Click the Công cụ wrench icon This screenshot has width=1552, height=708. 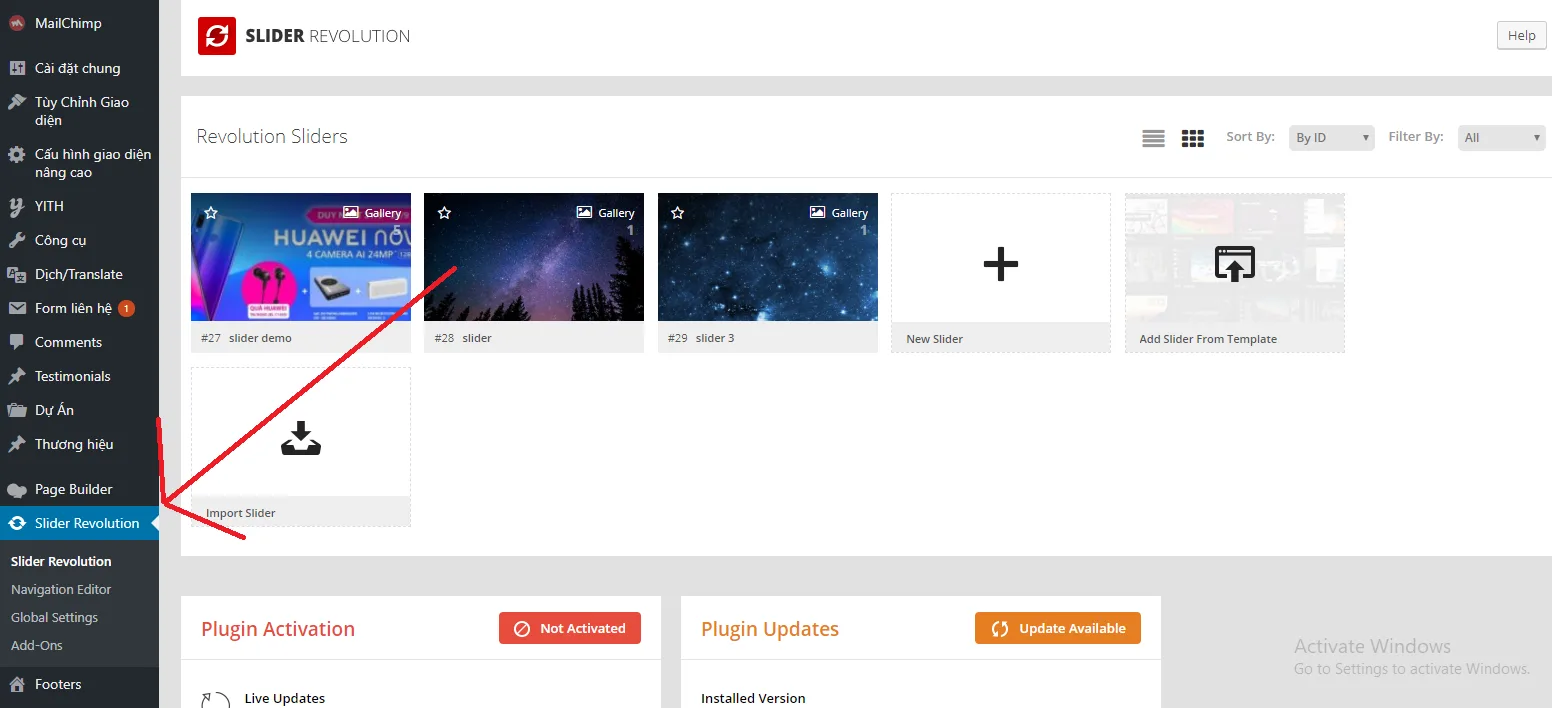(17, 240)
